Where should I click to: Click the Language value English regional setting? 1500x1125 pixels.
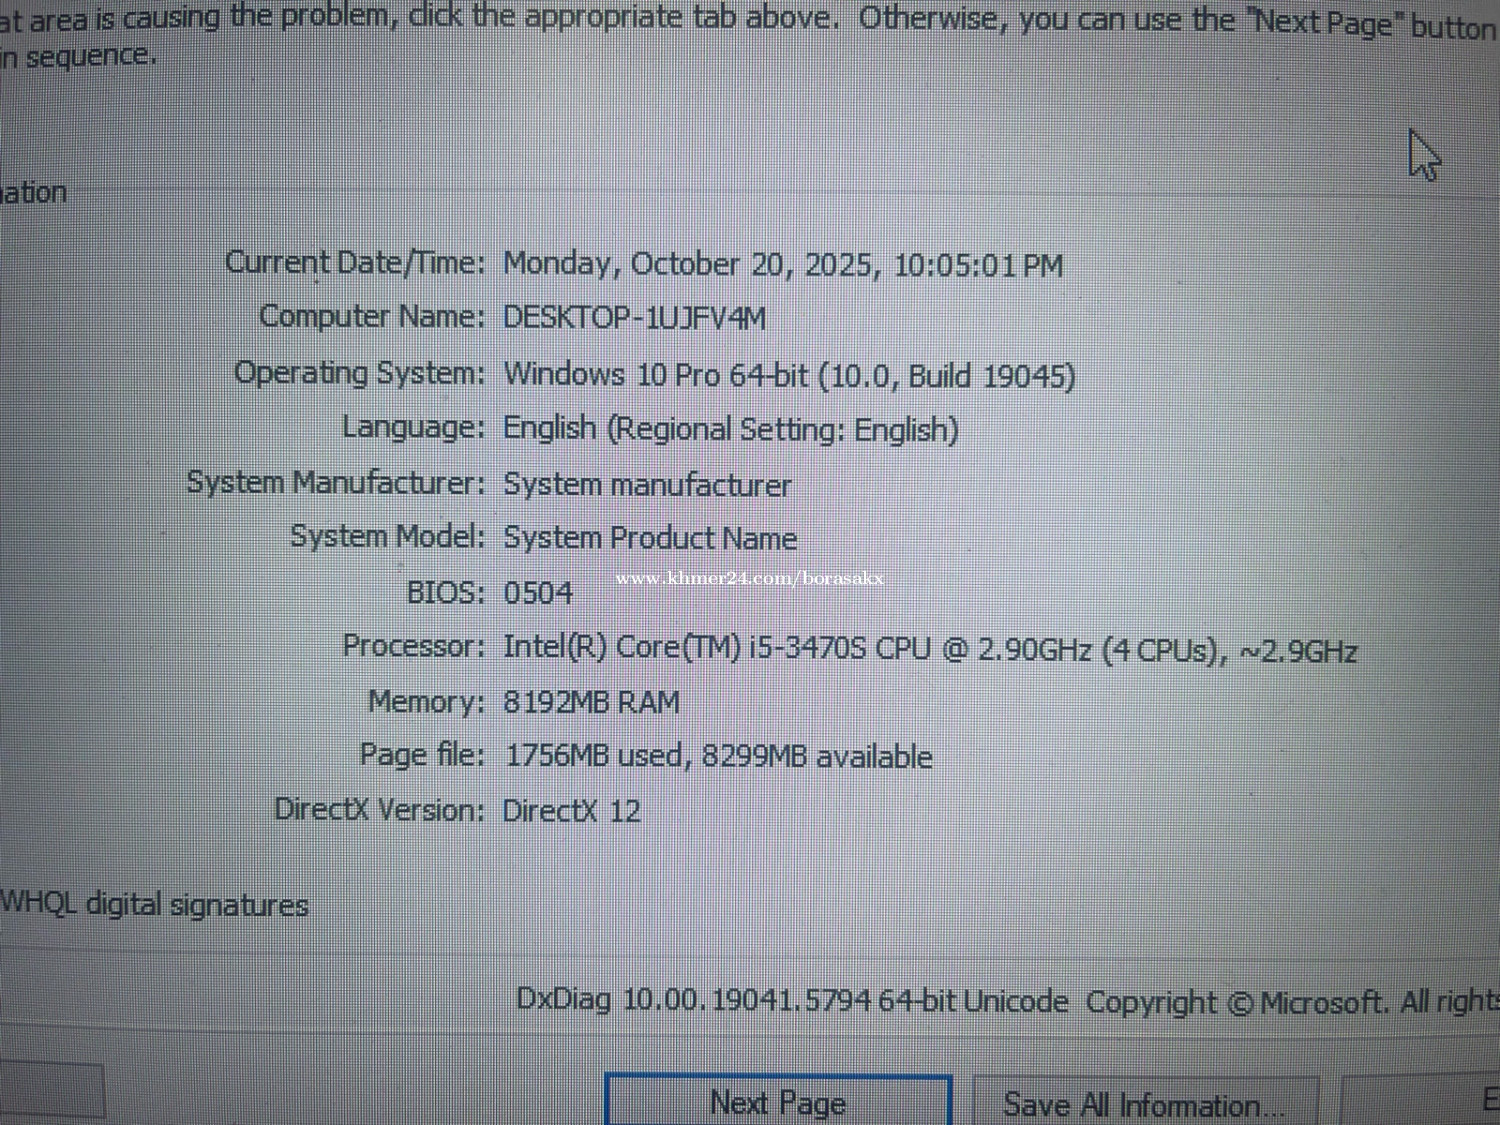pos(730,429)
